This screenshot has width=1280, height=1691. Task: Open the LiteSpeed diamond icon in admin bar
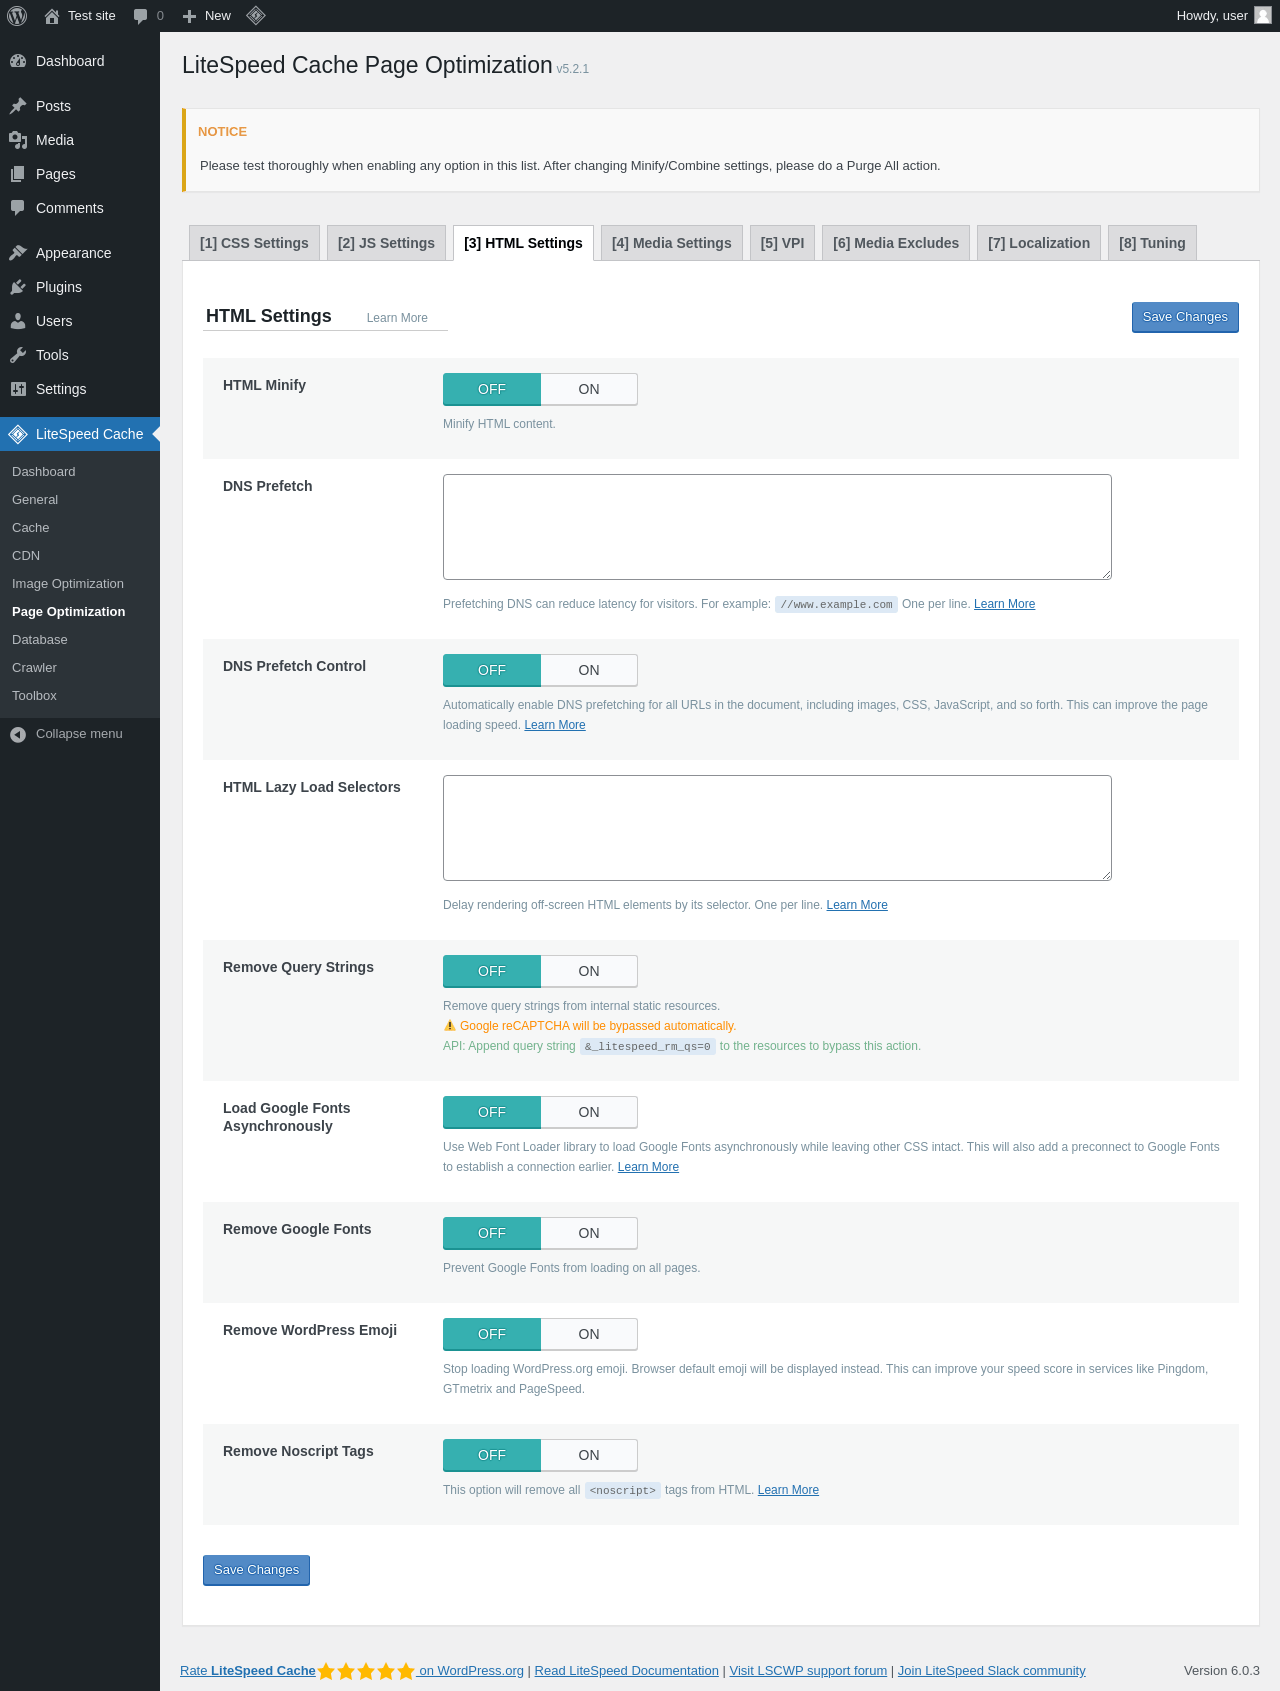click(256, 16)
